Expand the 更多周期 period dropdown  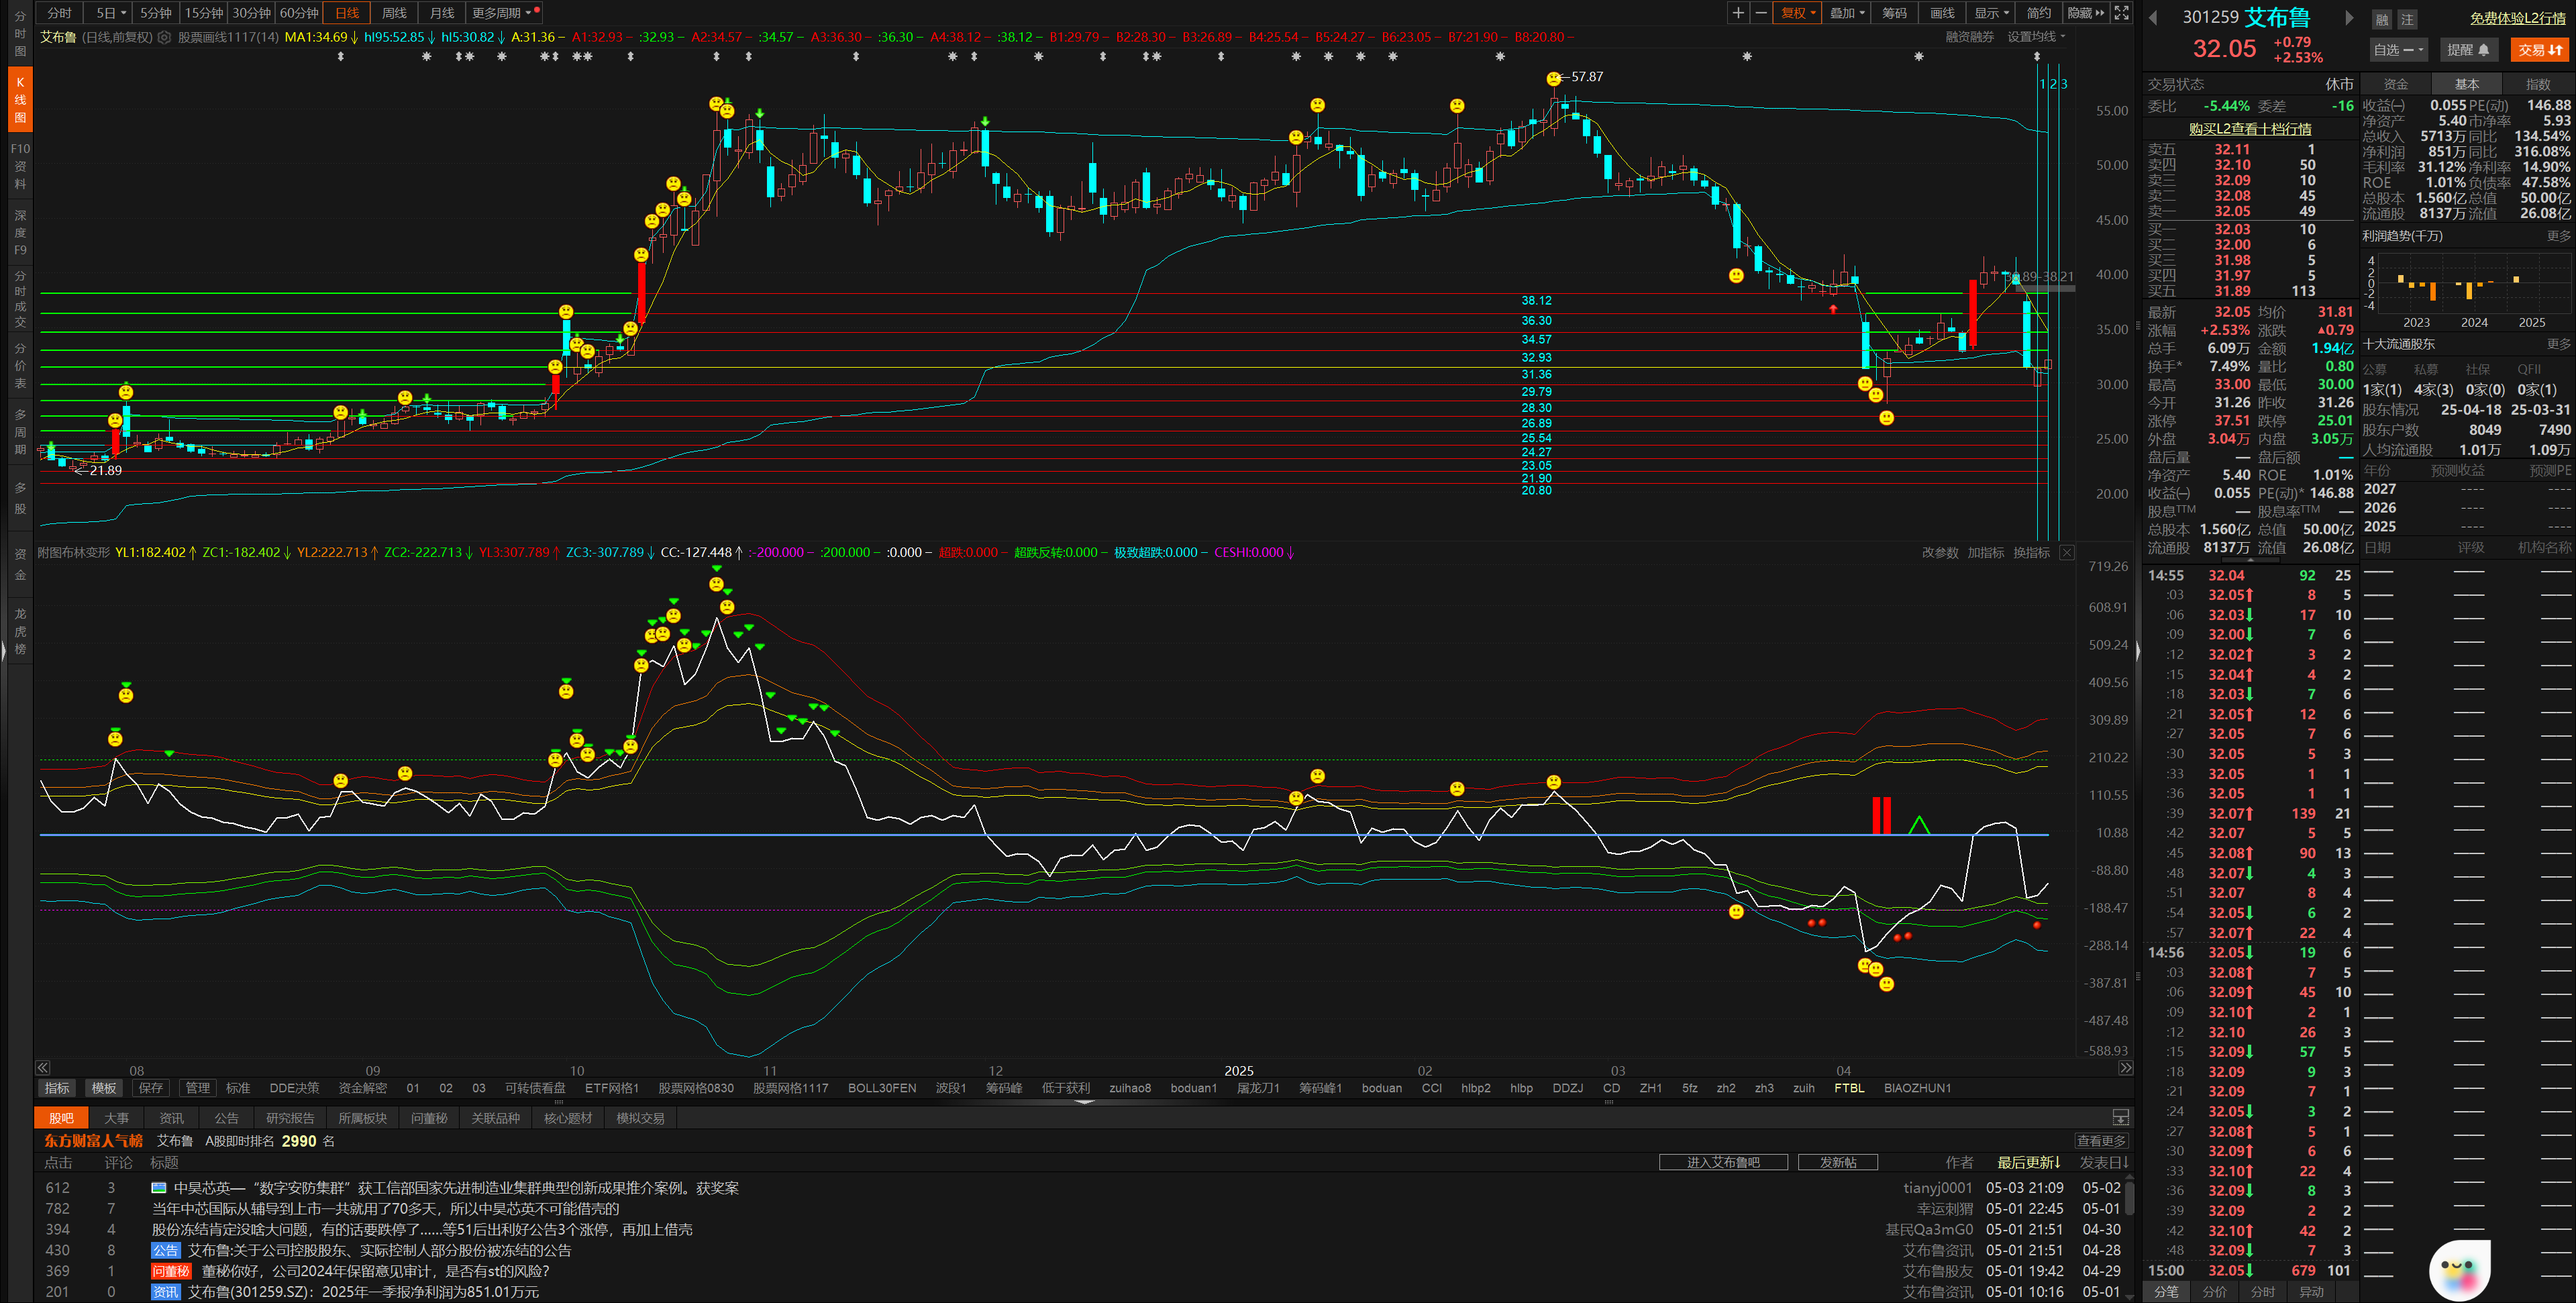(502, 13)
